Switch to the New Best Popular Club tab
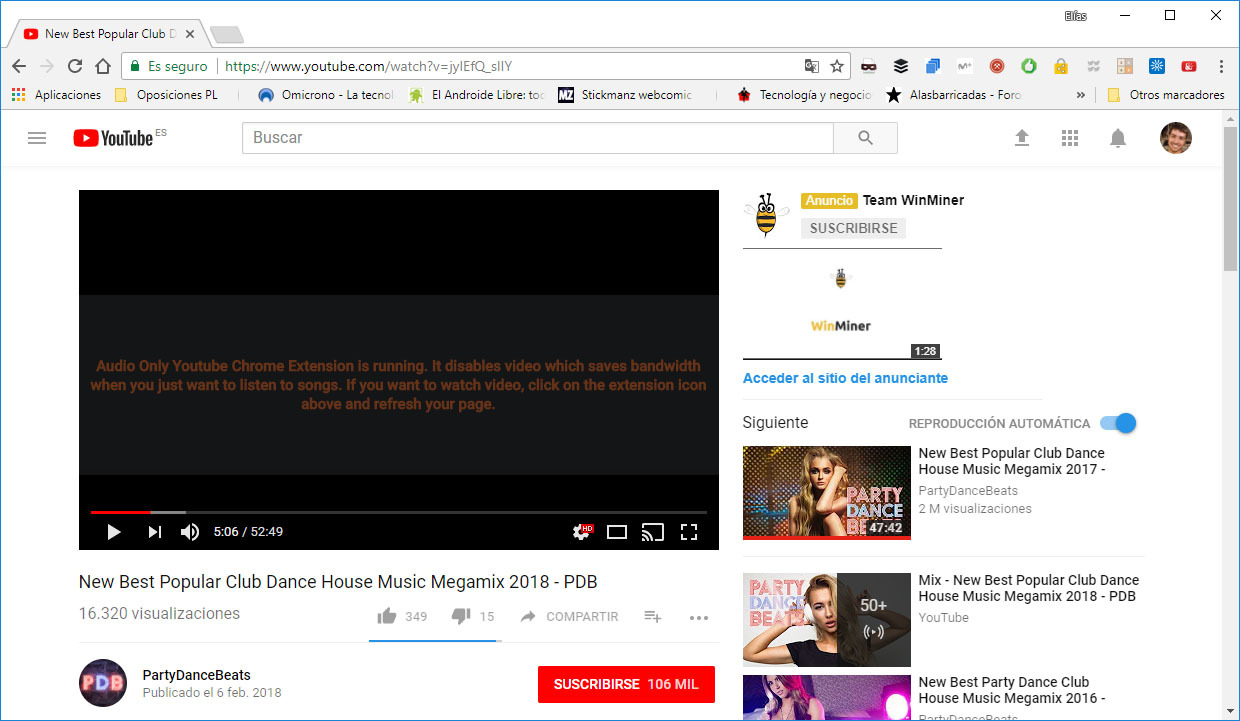This screenshot has height=721, width=1240. click(x=105, y=32)
